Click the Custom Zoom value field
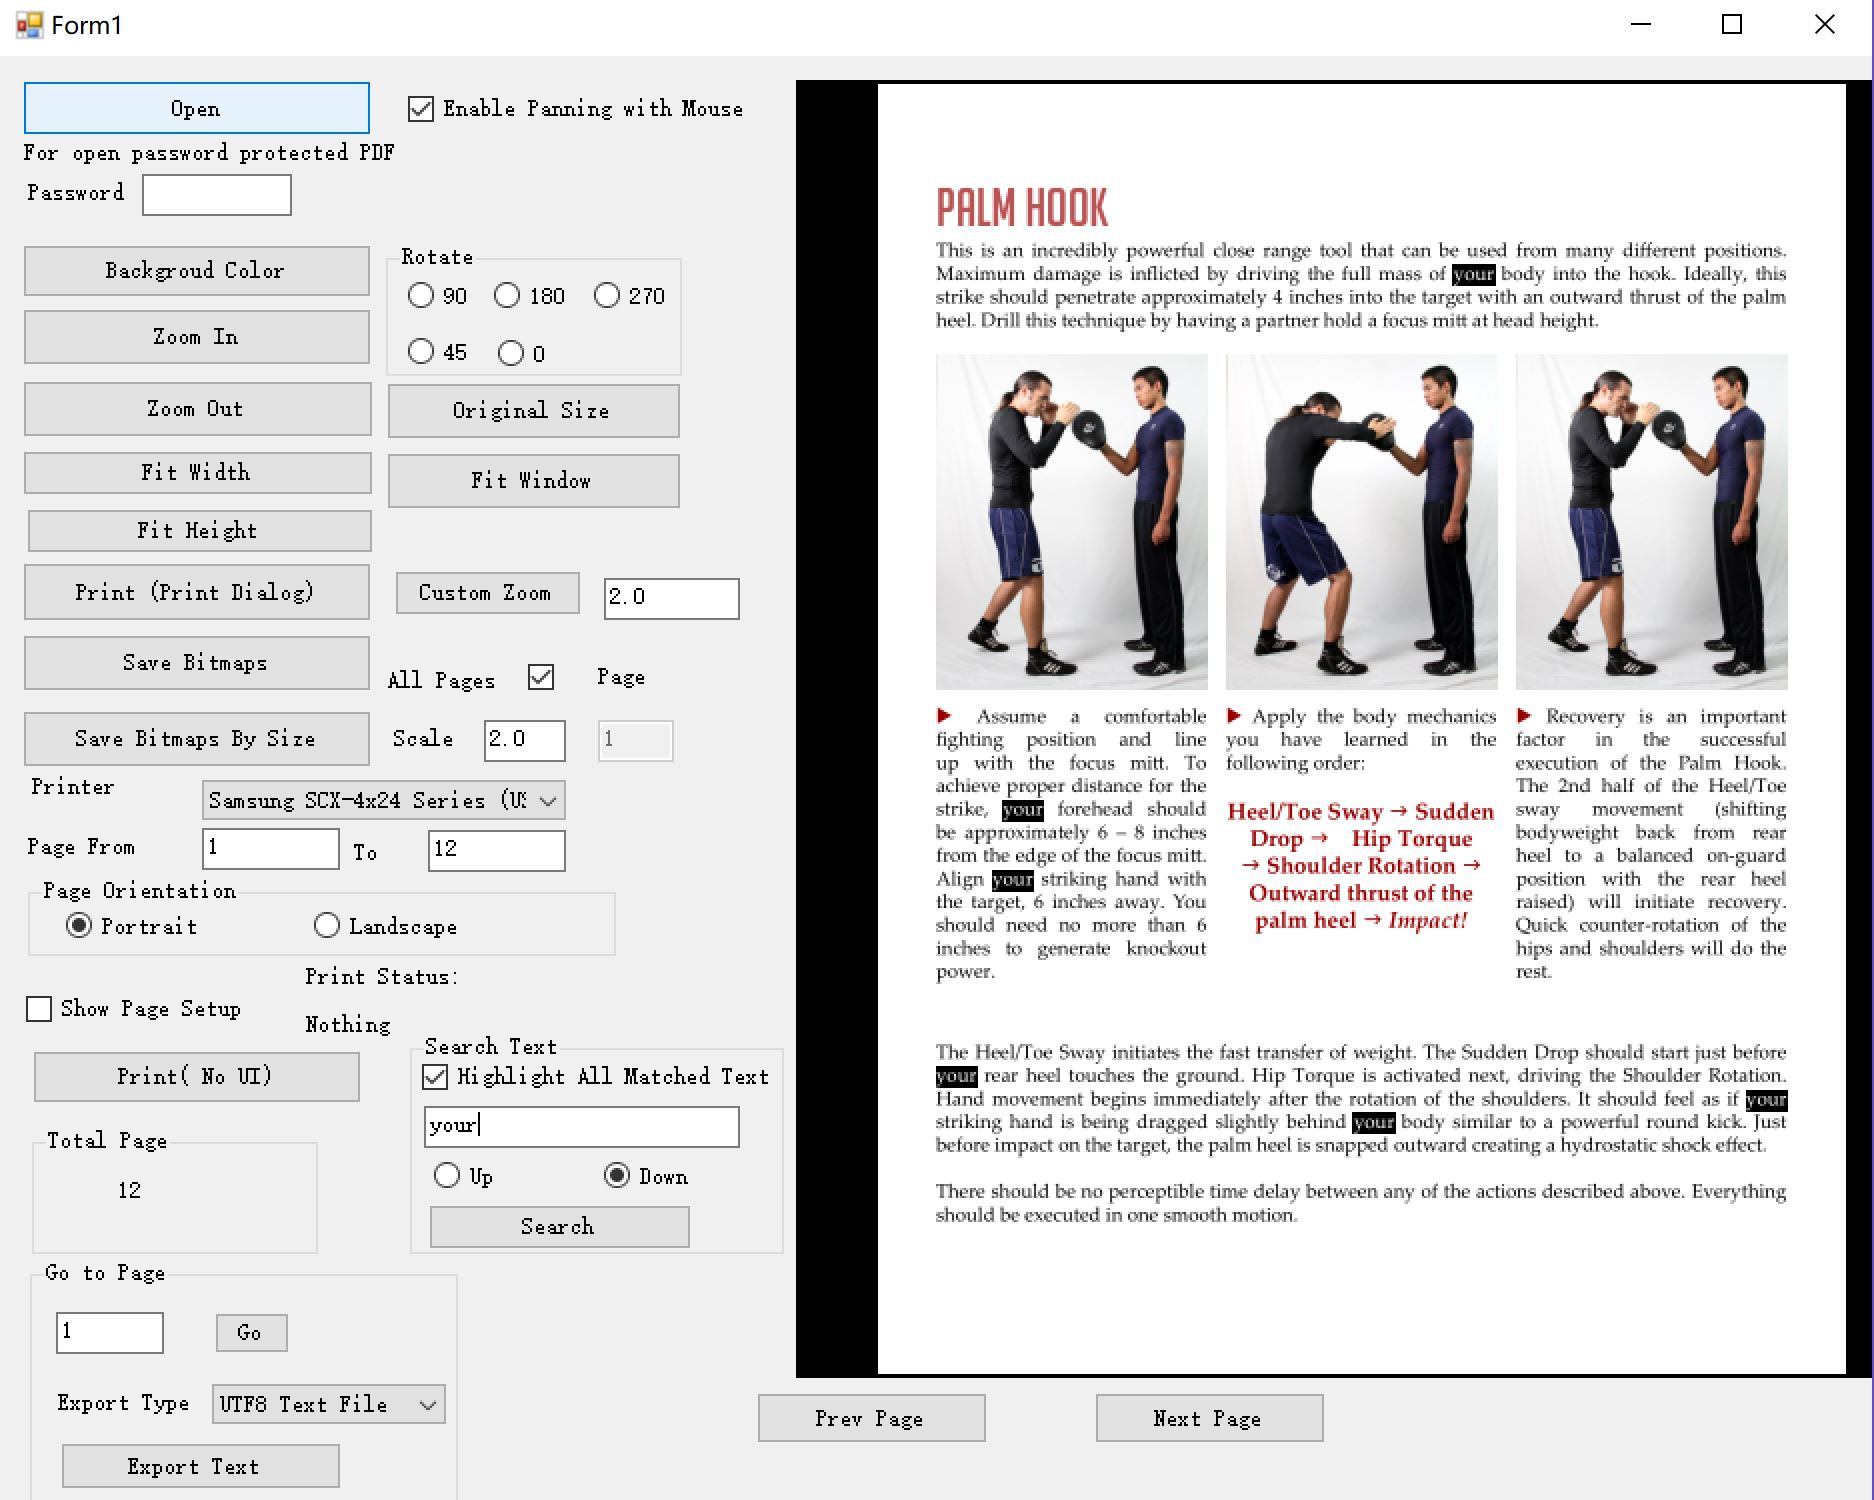 tap(671, 598)
